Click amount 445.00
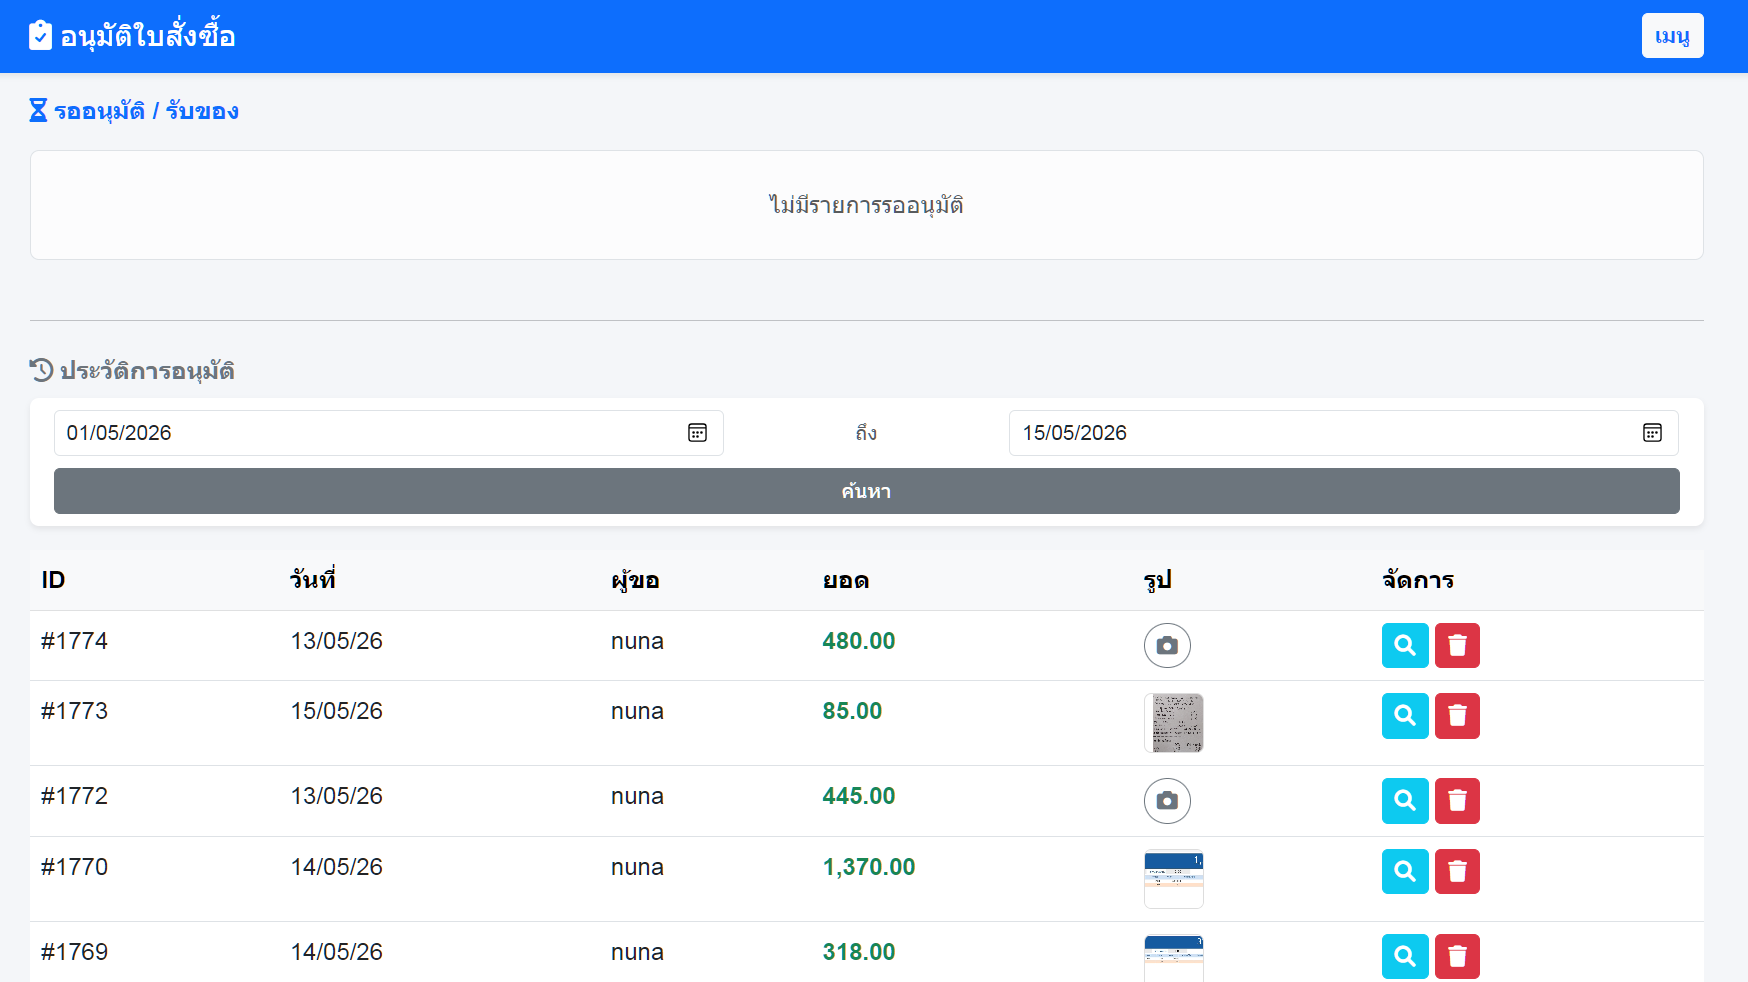Viewport: 1748px width, 982px height. [859, 796]
